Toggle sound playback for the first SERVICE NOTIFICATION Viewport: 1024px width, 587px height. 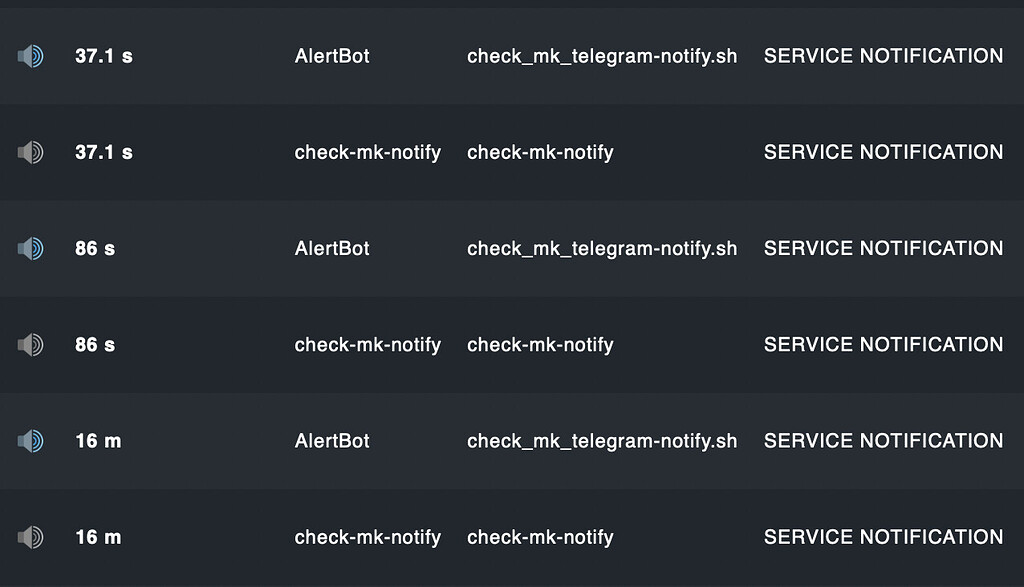click(x=31, y=57)
